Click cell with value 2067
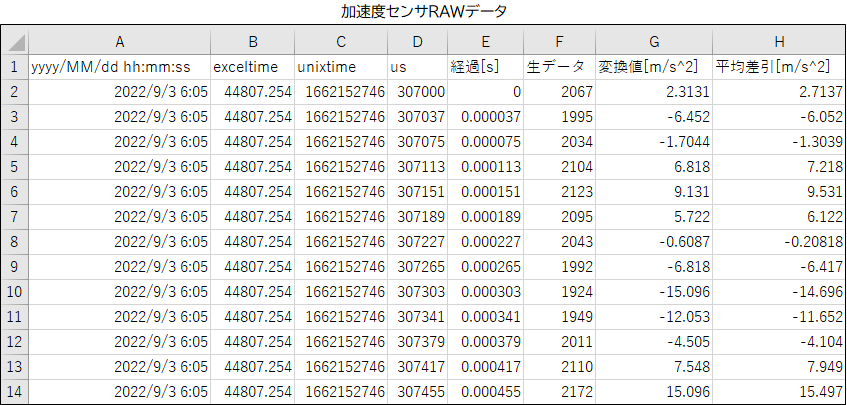Screen dimensions: 847x405 [560, 92]
